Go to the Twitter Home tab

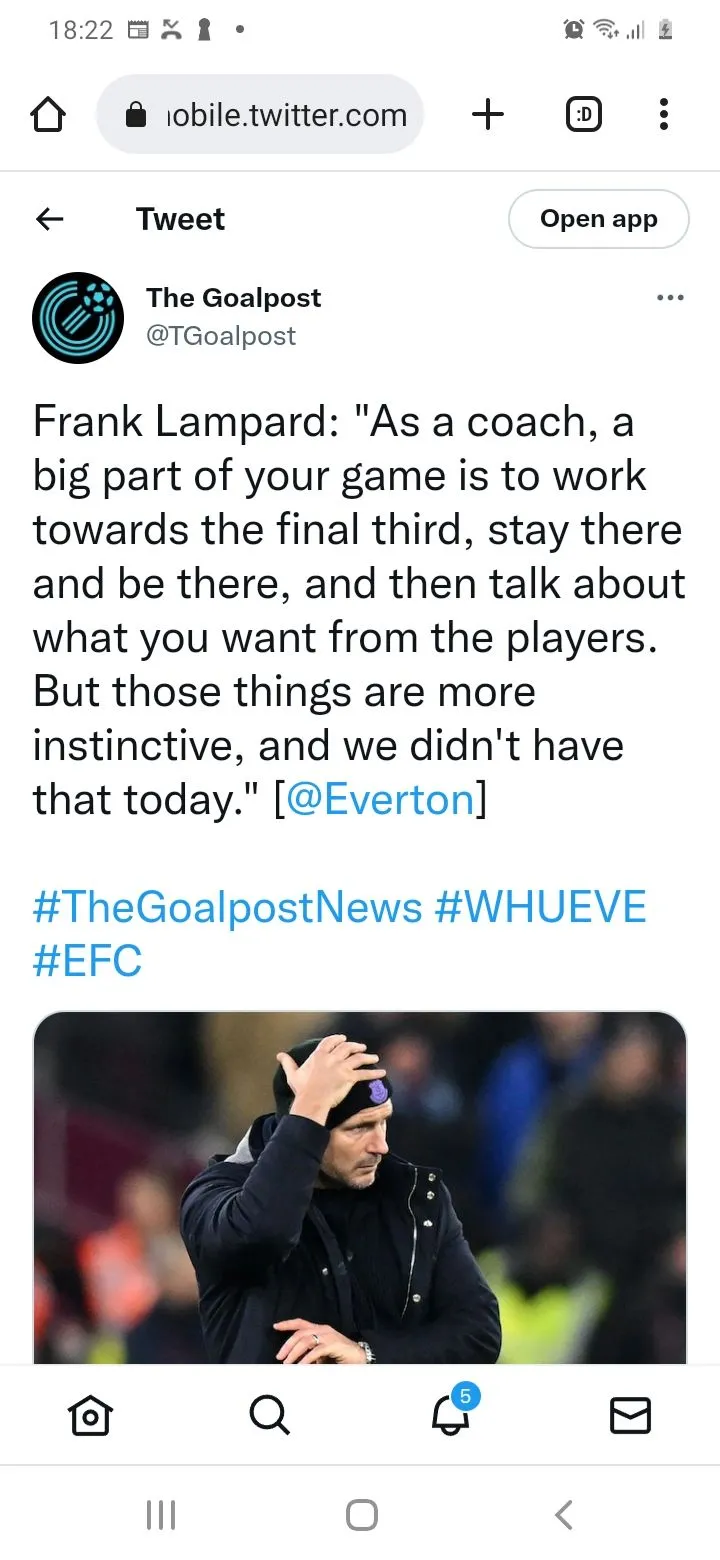click(x=90, y=1415)
